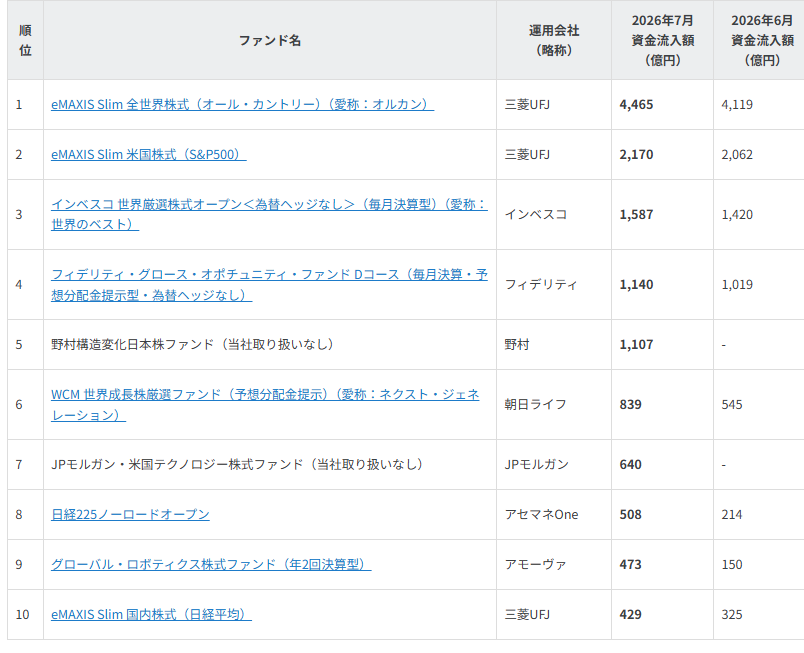Click the 4,119 June value
The height and width of the screenshot is (653, 804).
point(737,105)
